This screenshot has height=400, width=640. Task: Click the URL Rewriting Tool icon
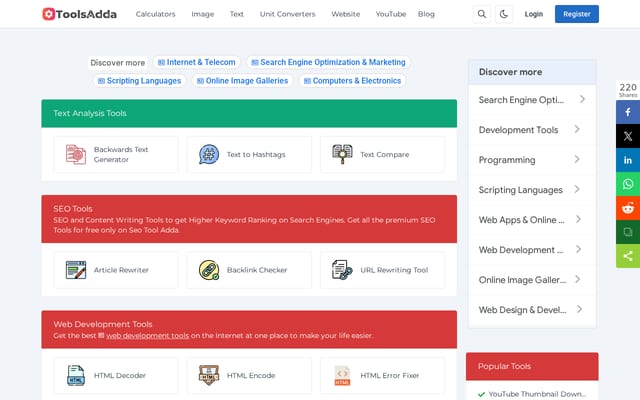(x=342, y=270)
